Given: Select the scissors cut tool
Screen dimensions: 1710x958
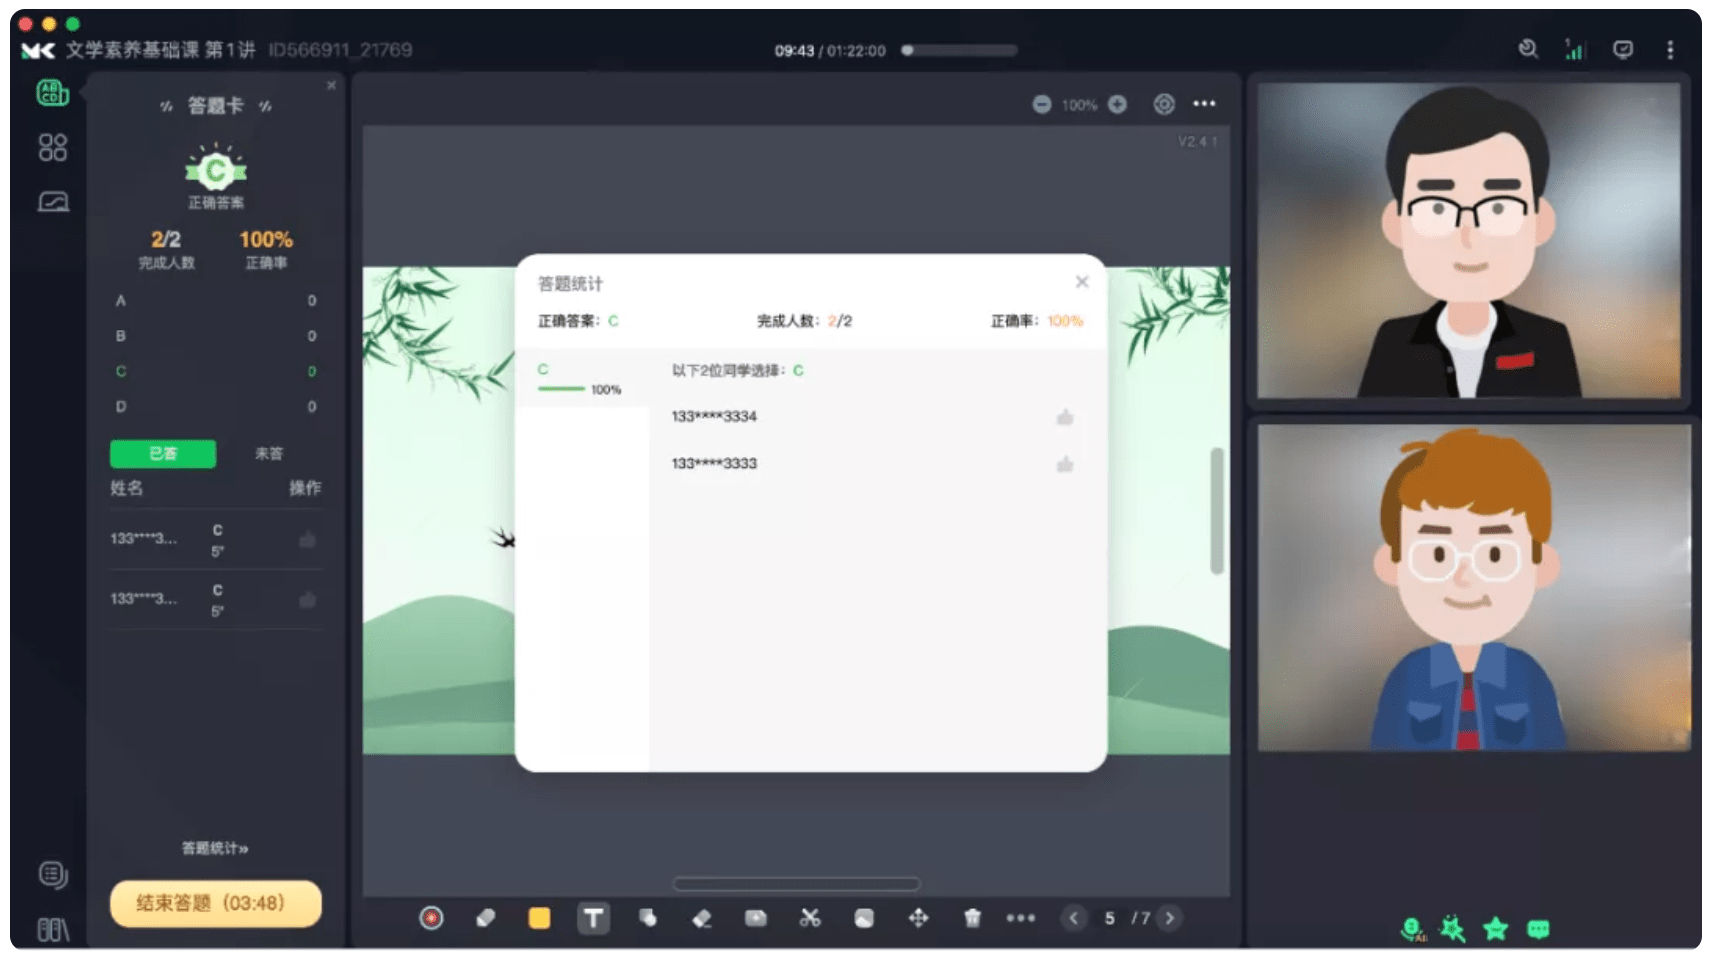Looking at the screenshot, I should click(810, 918).
